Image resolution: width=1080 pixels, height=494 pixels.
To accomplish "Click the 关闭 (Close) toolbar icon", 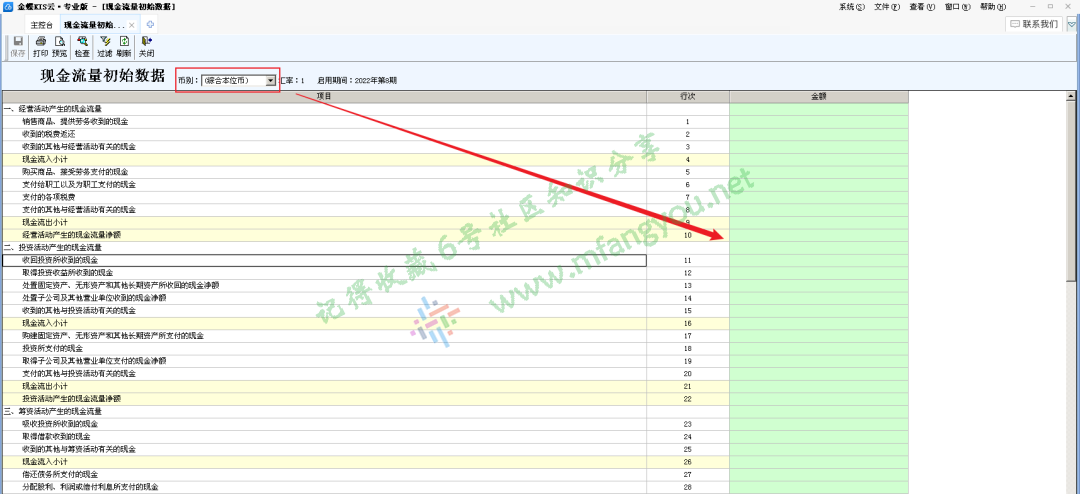I will 146,46.
